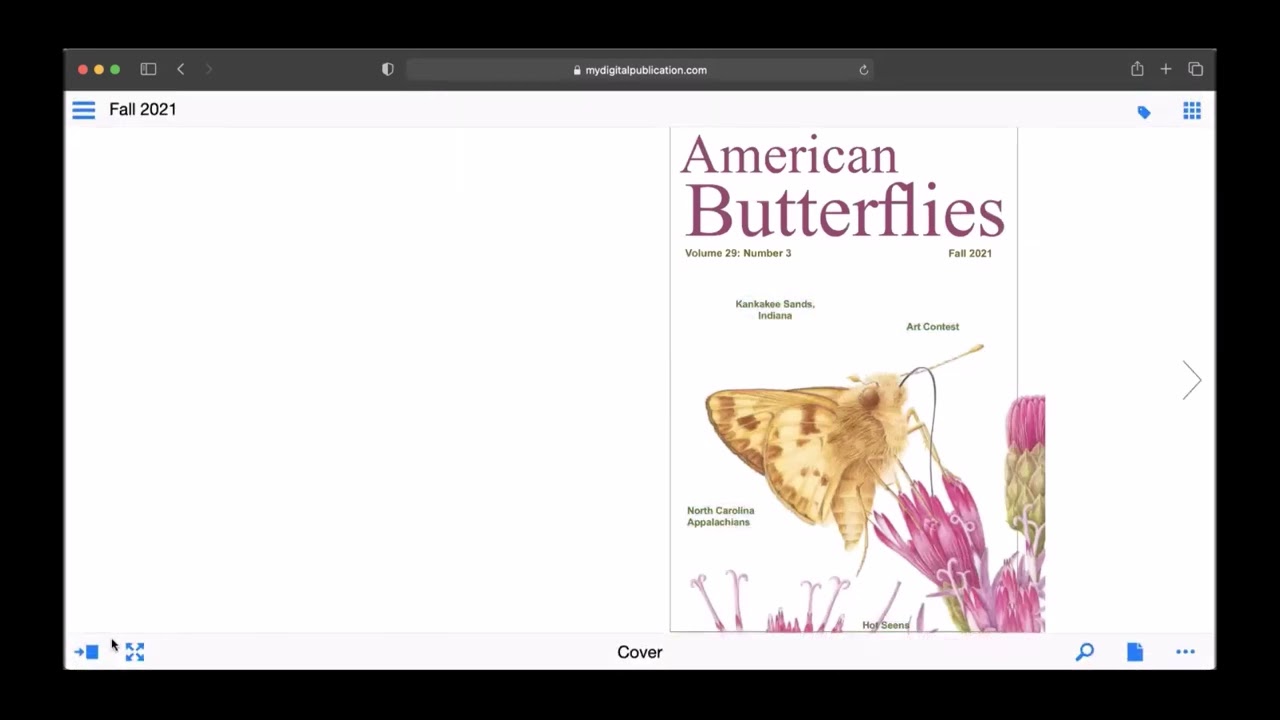The image size is (1280, 720).
Task: Open the hamburger menu next to Fall 2021
Action: (x=83, y=110)
